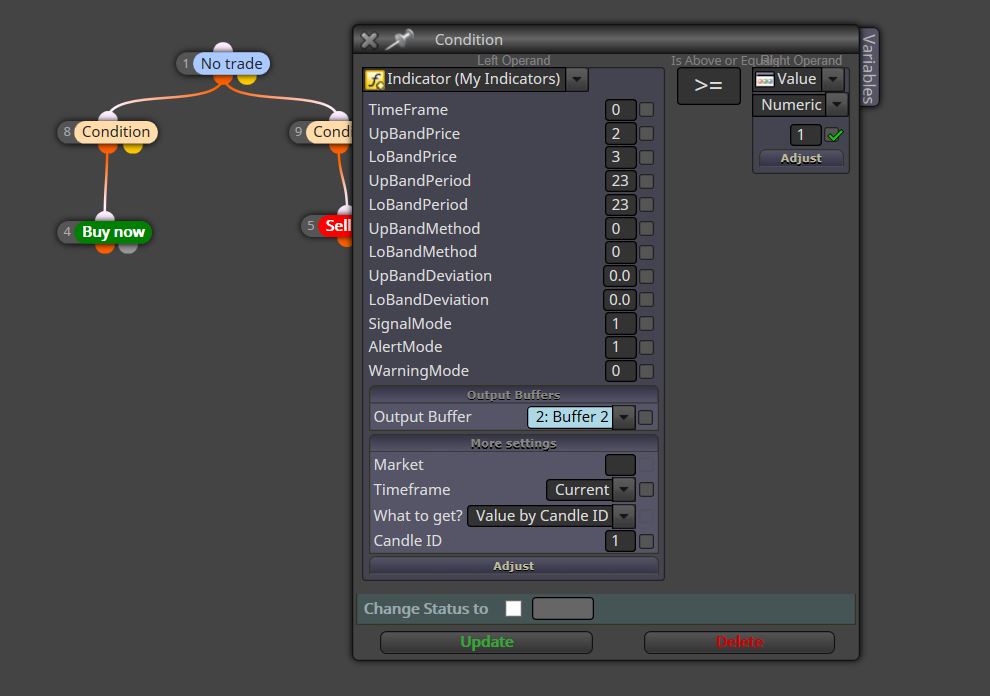Click SignalMode value field
Image resolution: width=990 pixels, height=696 pixels.
tap(620, 323)
